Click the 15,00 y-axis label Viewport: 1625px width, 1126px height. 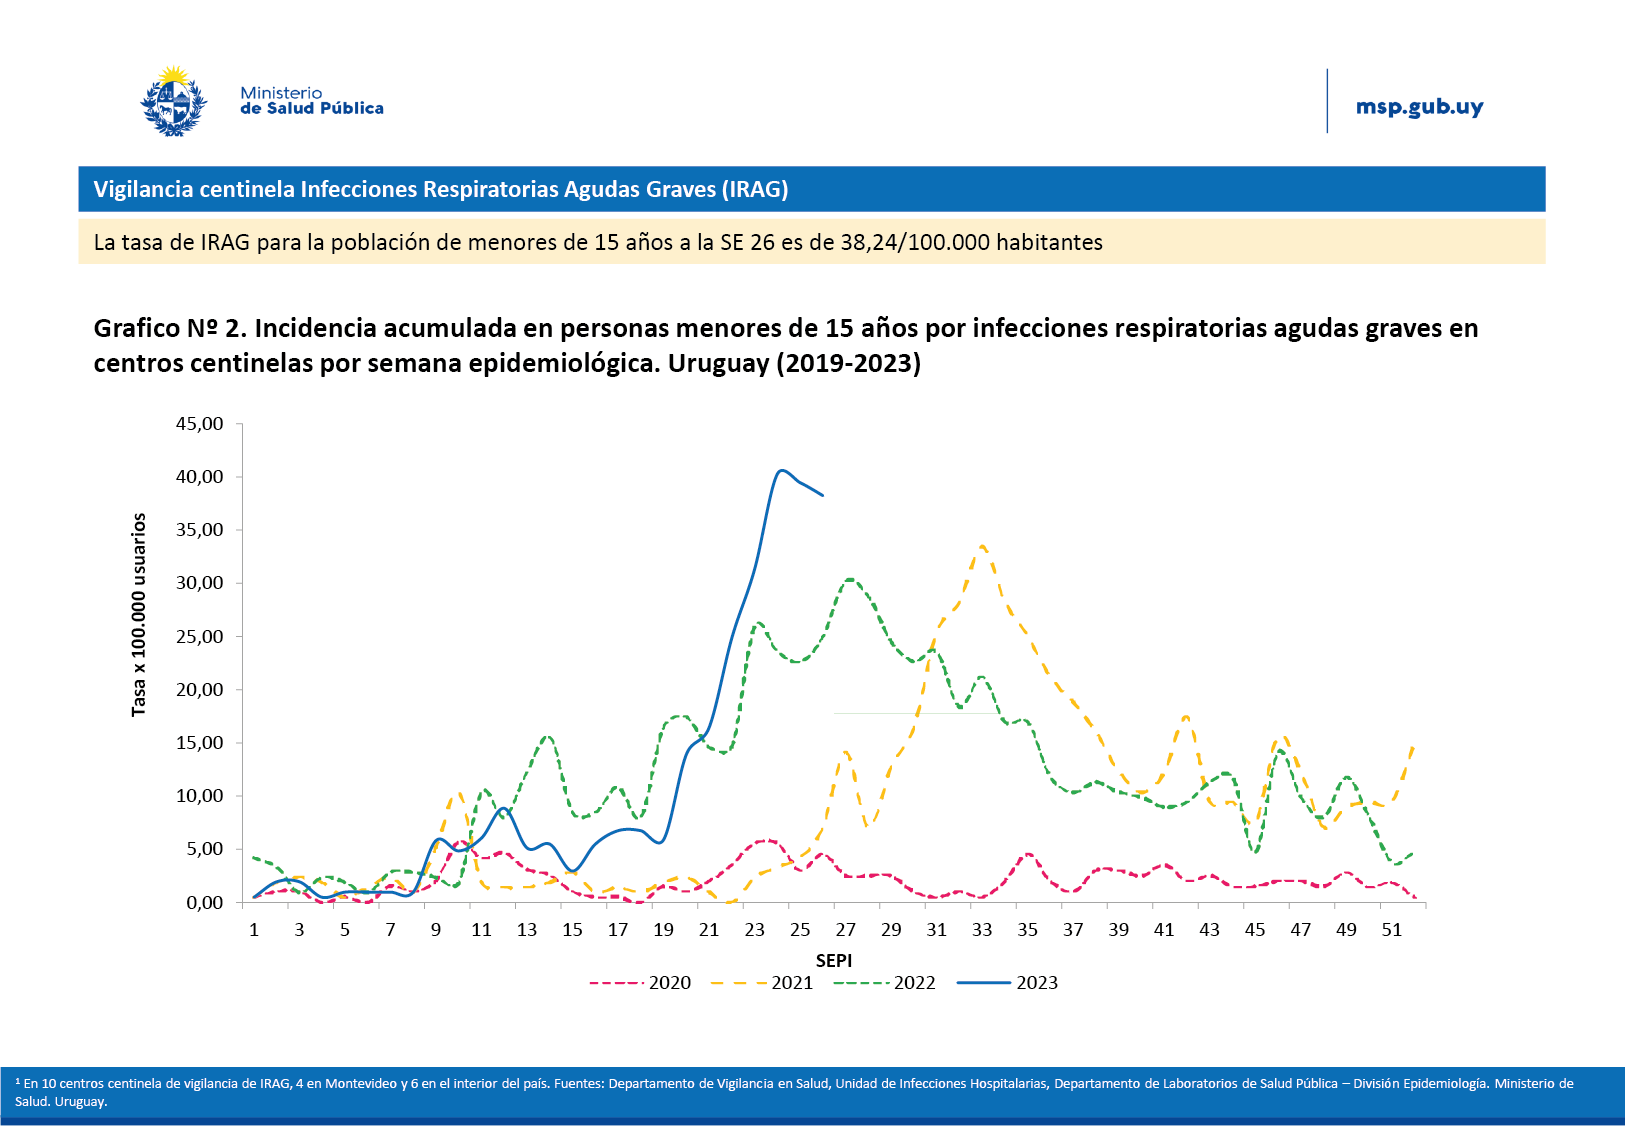[x=200, y=742]
